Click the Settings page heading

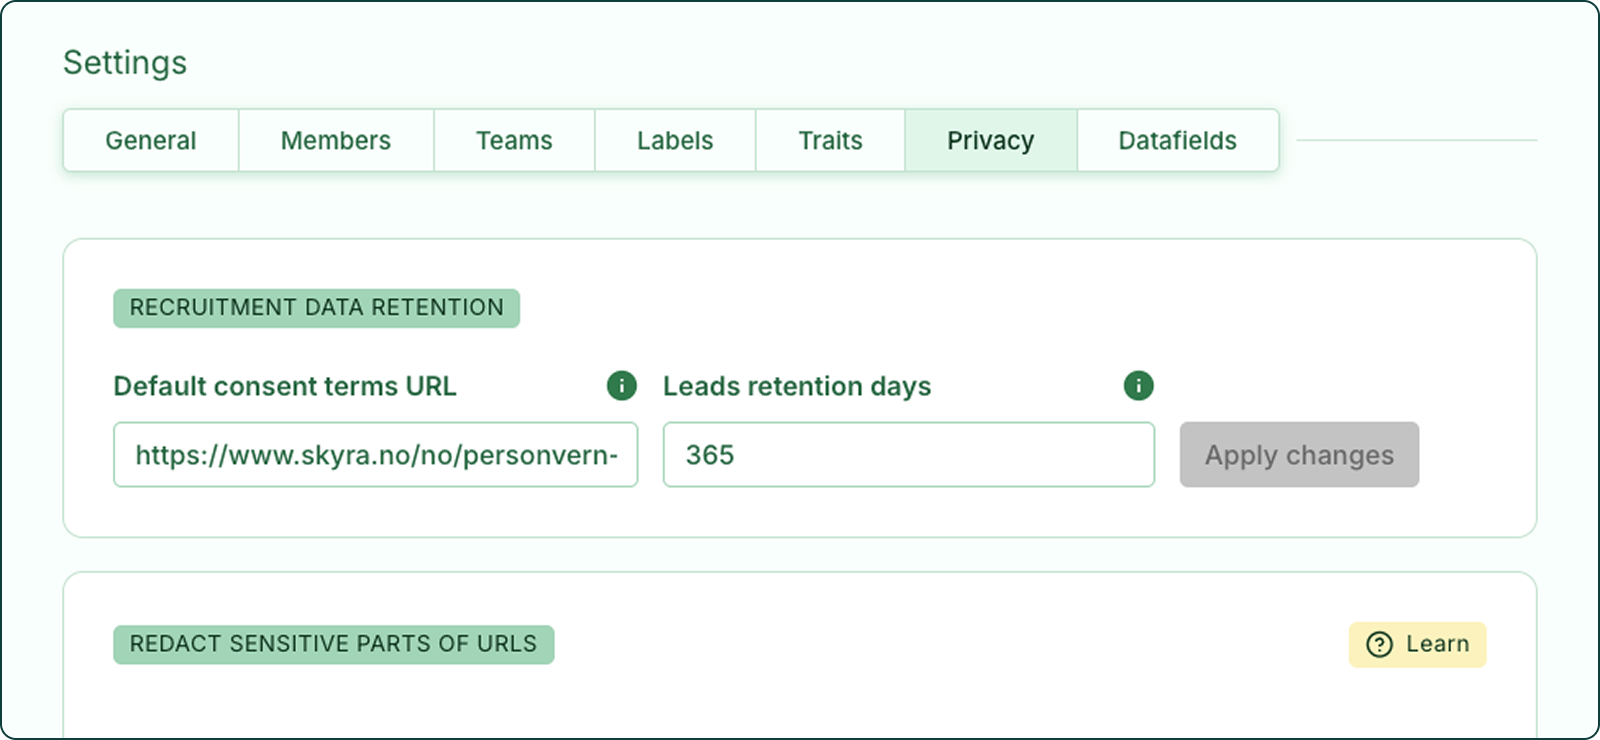pos(125,63)
